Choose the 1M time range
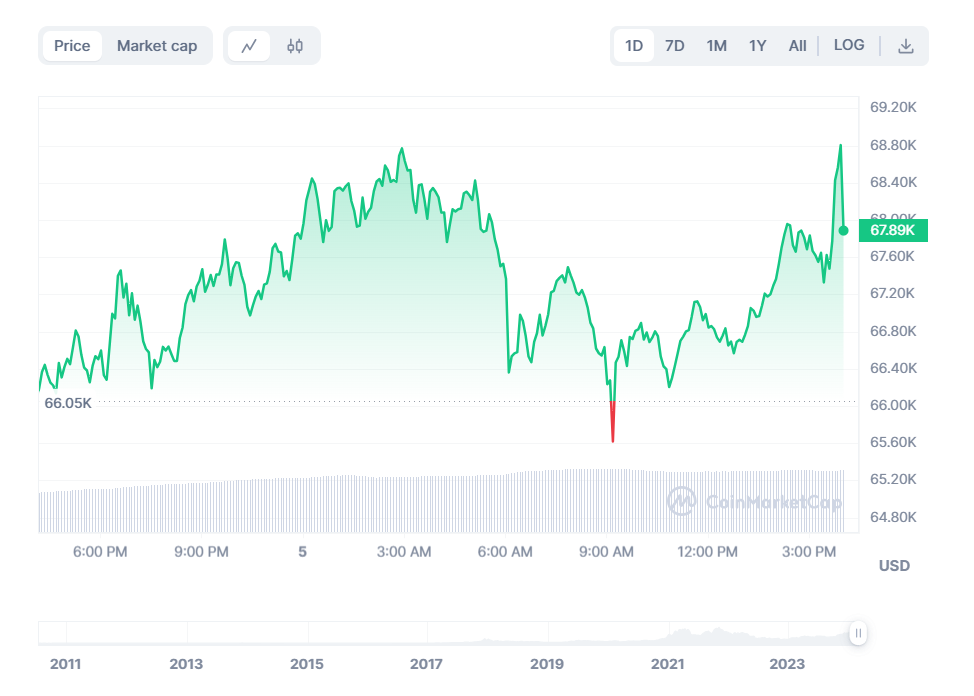 (716, 46)
